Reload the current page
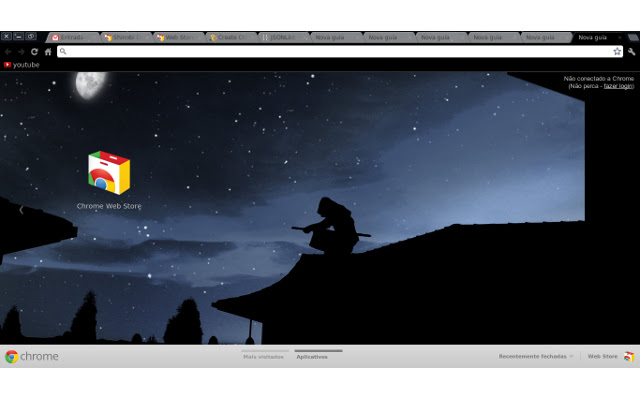This screenshot has height=400, width=640. pos(34,52)
